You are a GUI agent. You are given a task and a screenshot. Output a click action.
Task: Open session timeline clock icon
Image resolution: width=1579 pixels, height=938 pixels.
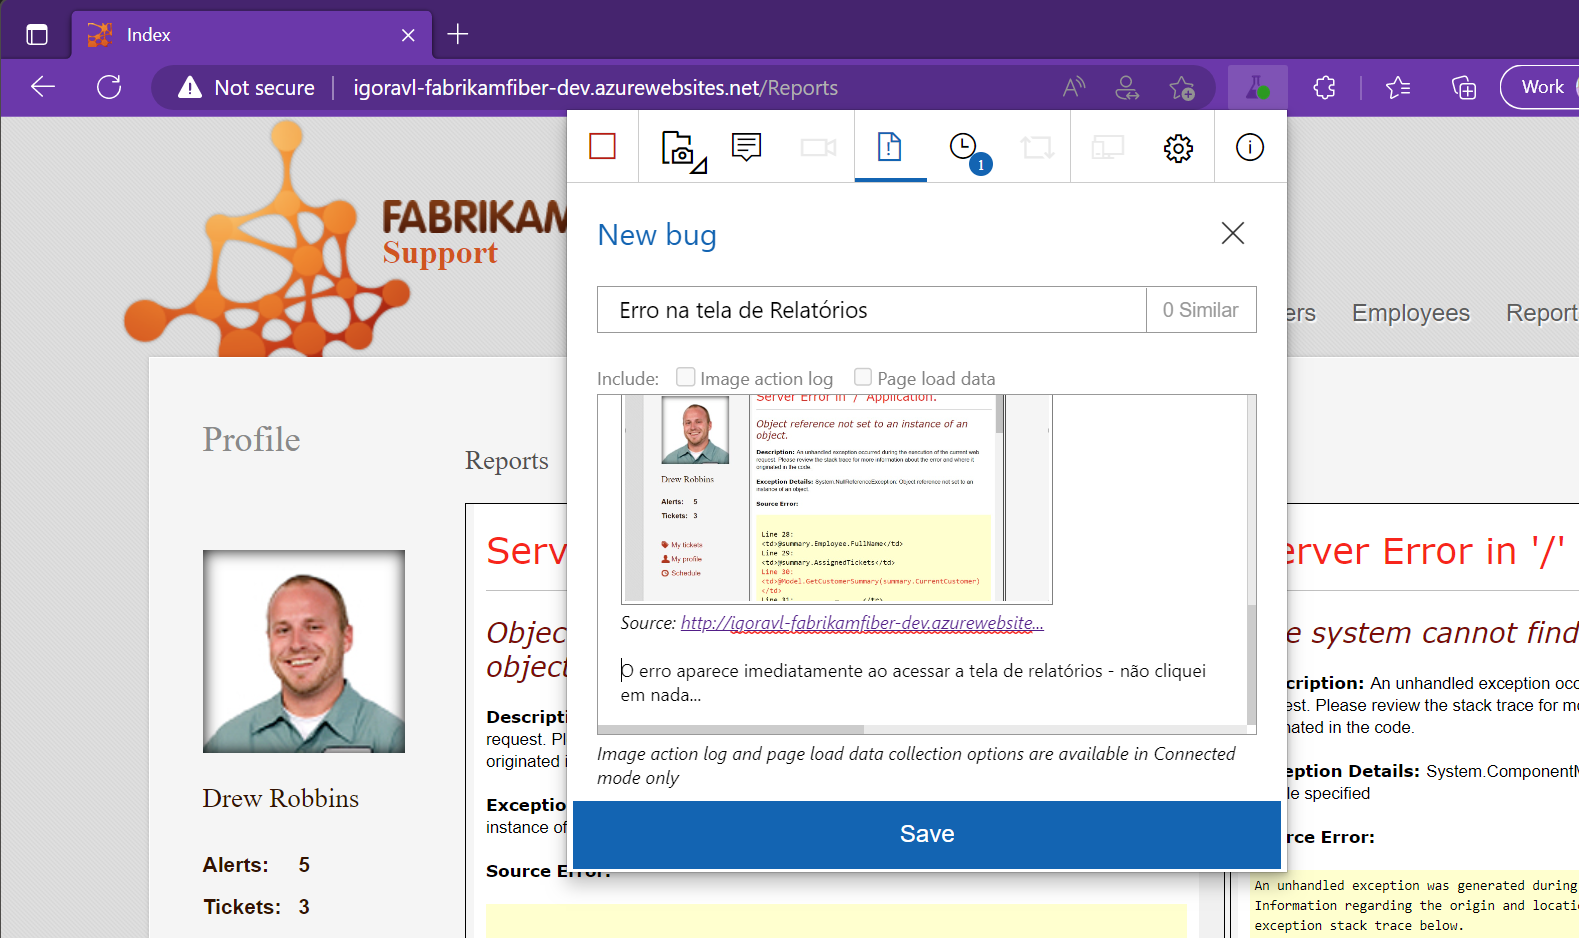point(964,148)
